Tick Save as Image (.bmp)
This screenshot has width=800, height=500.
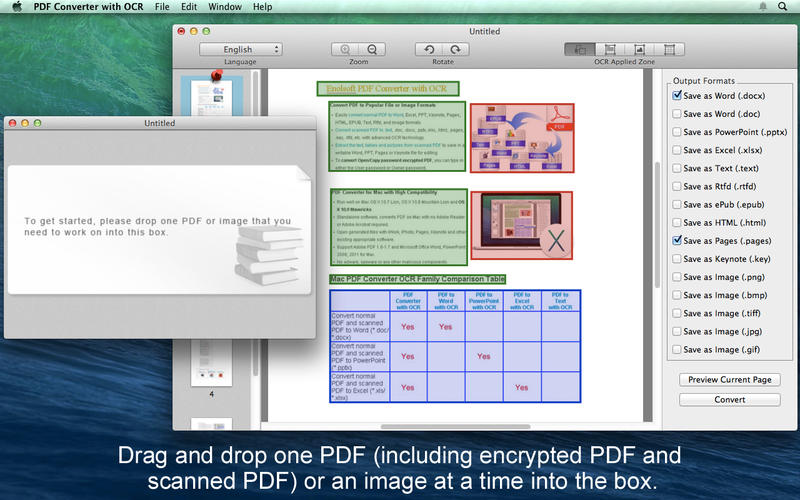[x=677, y=295]
